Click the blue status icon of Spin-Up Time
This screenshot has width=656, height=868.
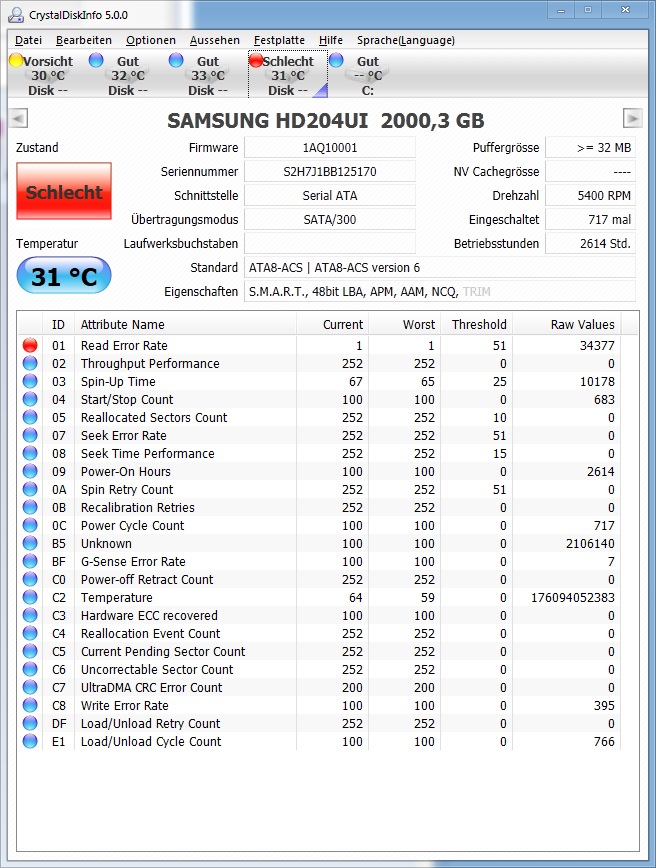tap(30, 381)
